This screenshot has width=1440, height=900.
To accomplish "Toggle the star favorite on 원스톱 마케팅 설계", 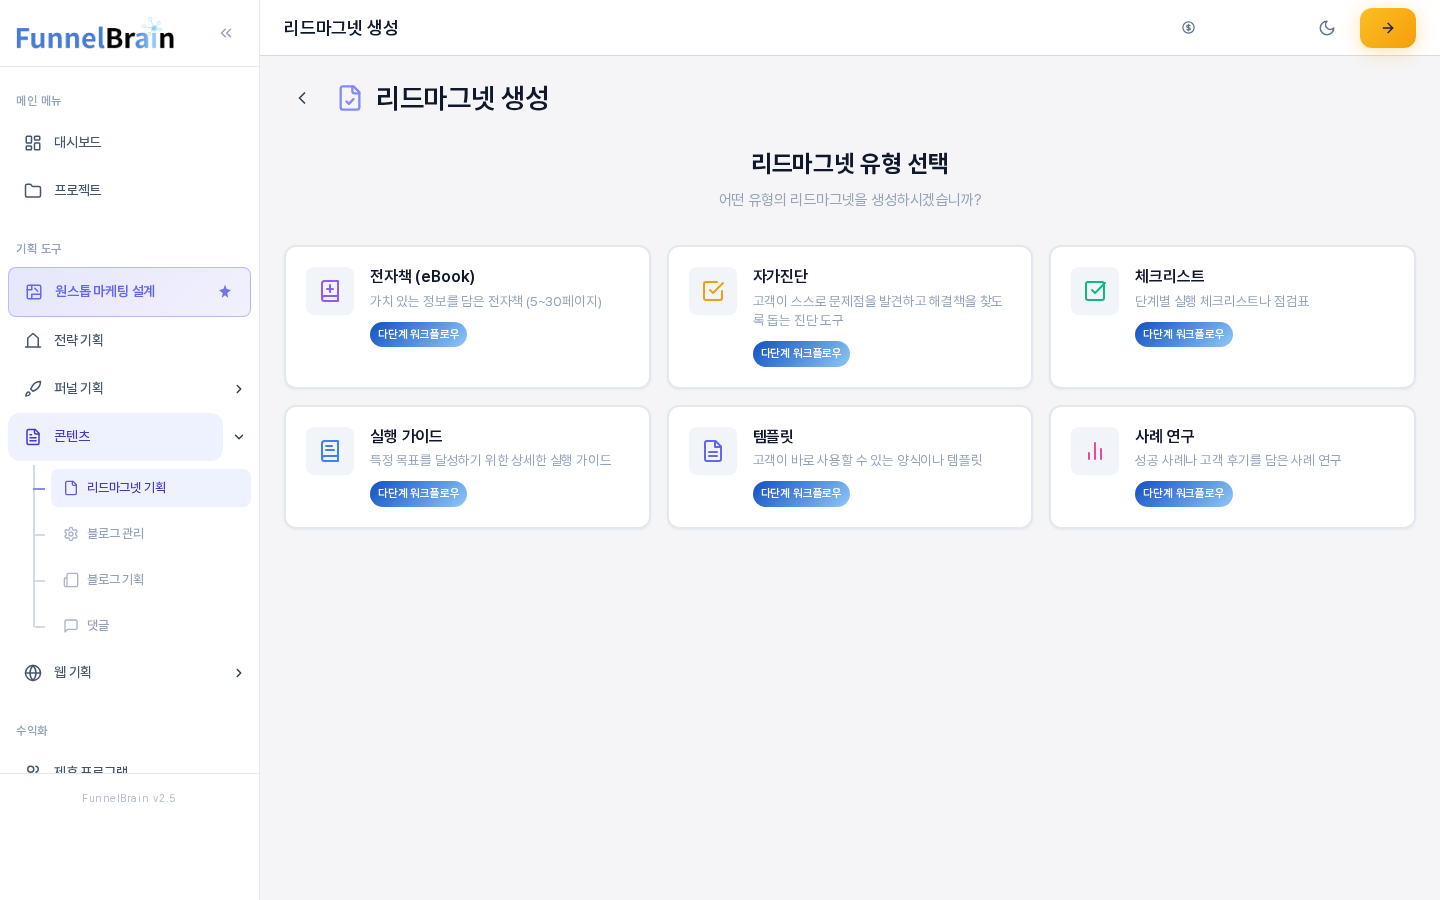I will click(225, 292).
